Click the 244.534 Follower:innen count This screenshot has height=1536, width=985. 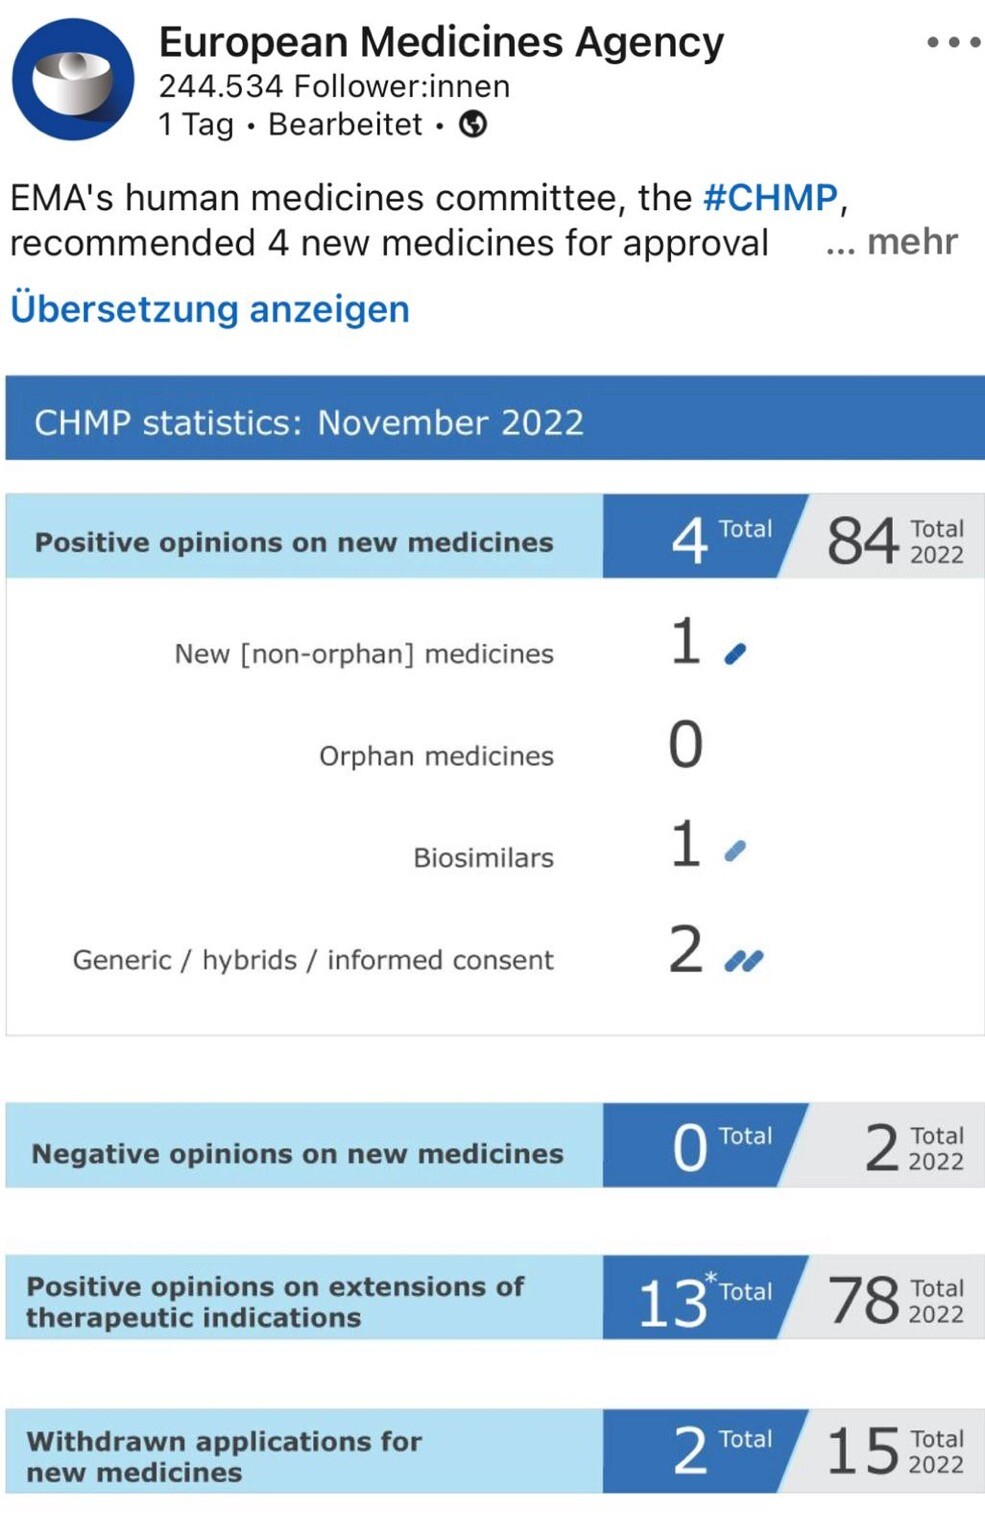(334, 86)
